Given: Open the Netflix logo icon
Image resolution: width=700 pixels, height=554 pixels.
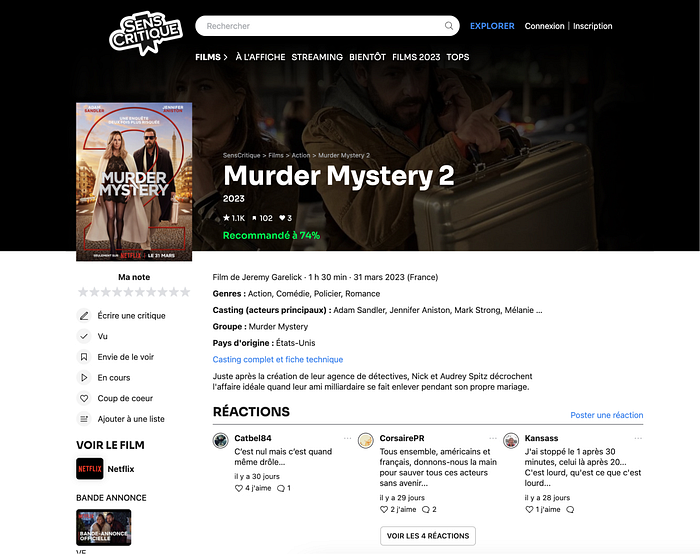Looking at the screenshot, I should (x=90, y=469).
